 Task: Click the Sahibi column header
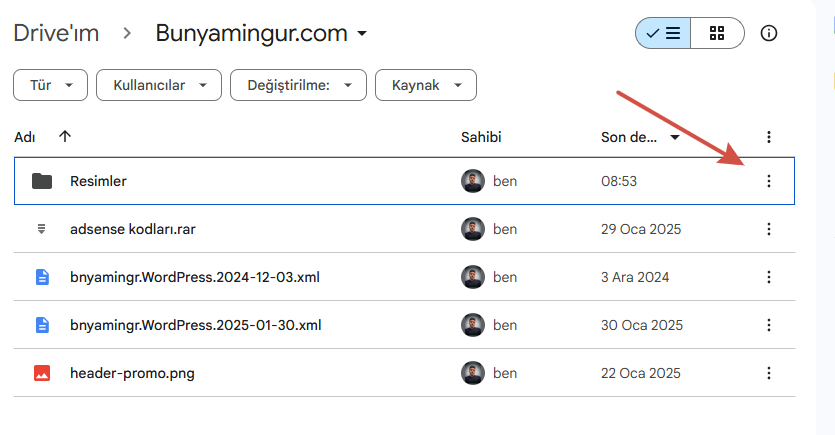481,137
